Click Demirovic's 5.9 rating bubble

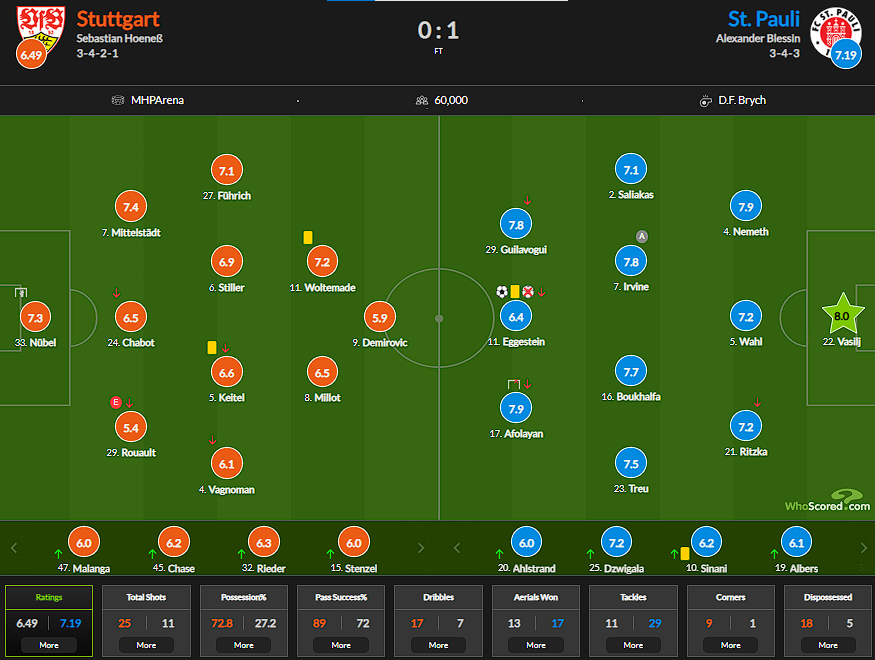(x=379, y=317)
